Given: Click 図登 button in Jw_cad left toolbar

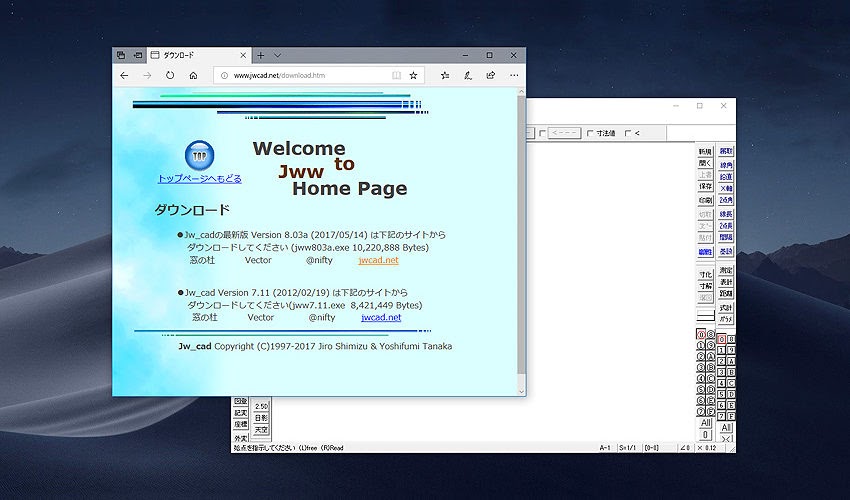Looking at the screenshot, I should 241,401.
